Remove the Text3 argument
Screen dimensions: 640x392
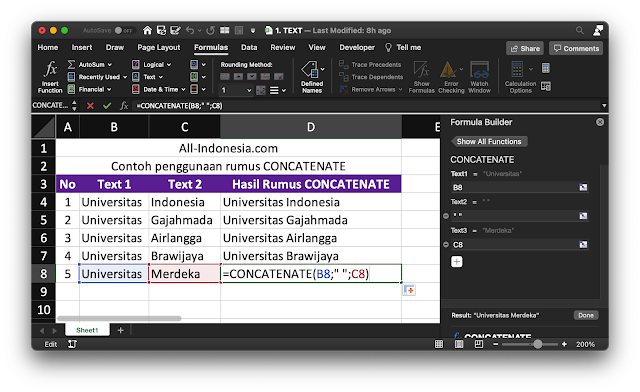tap(446, 245)
